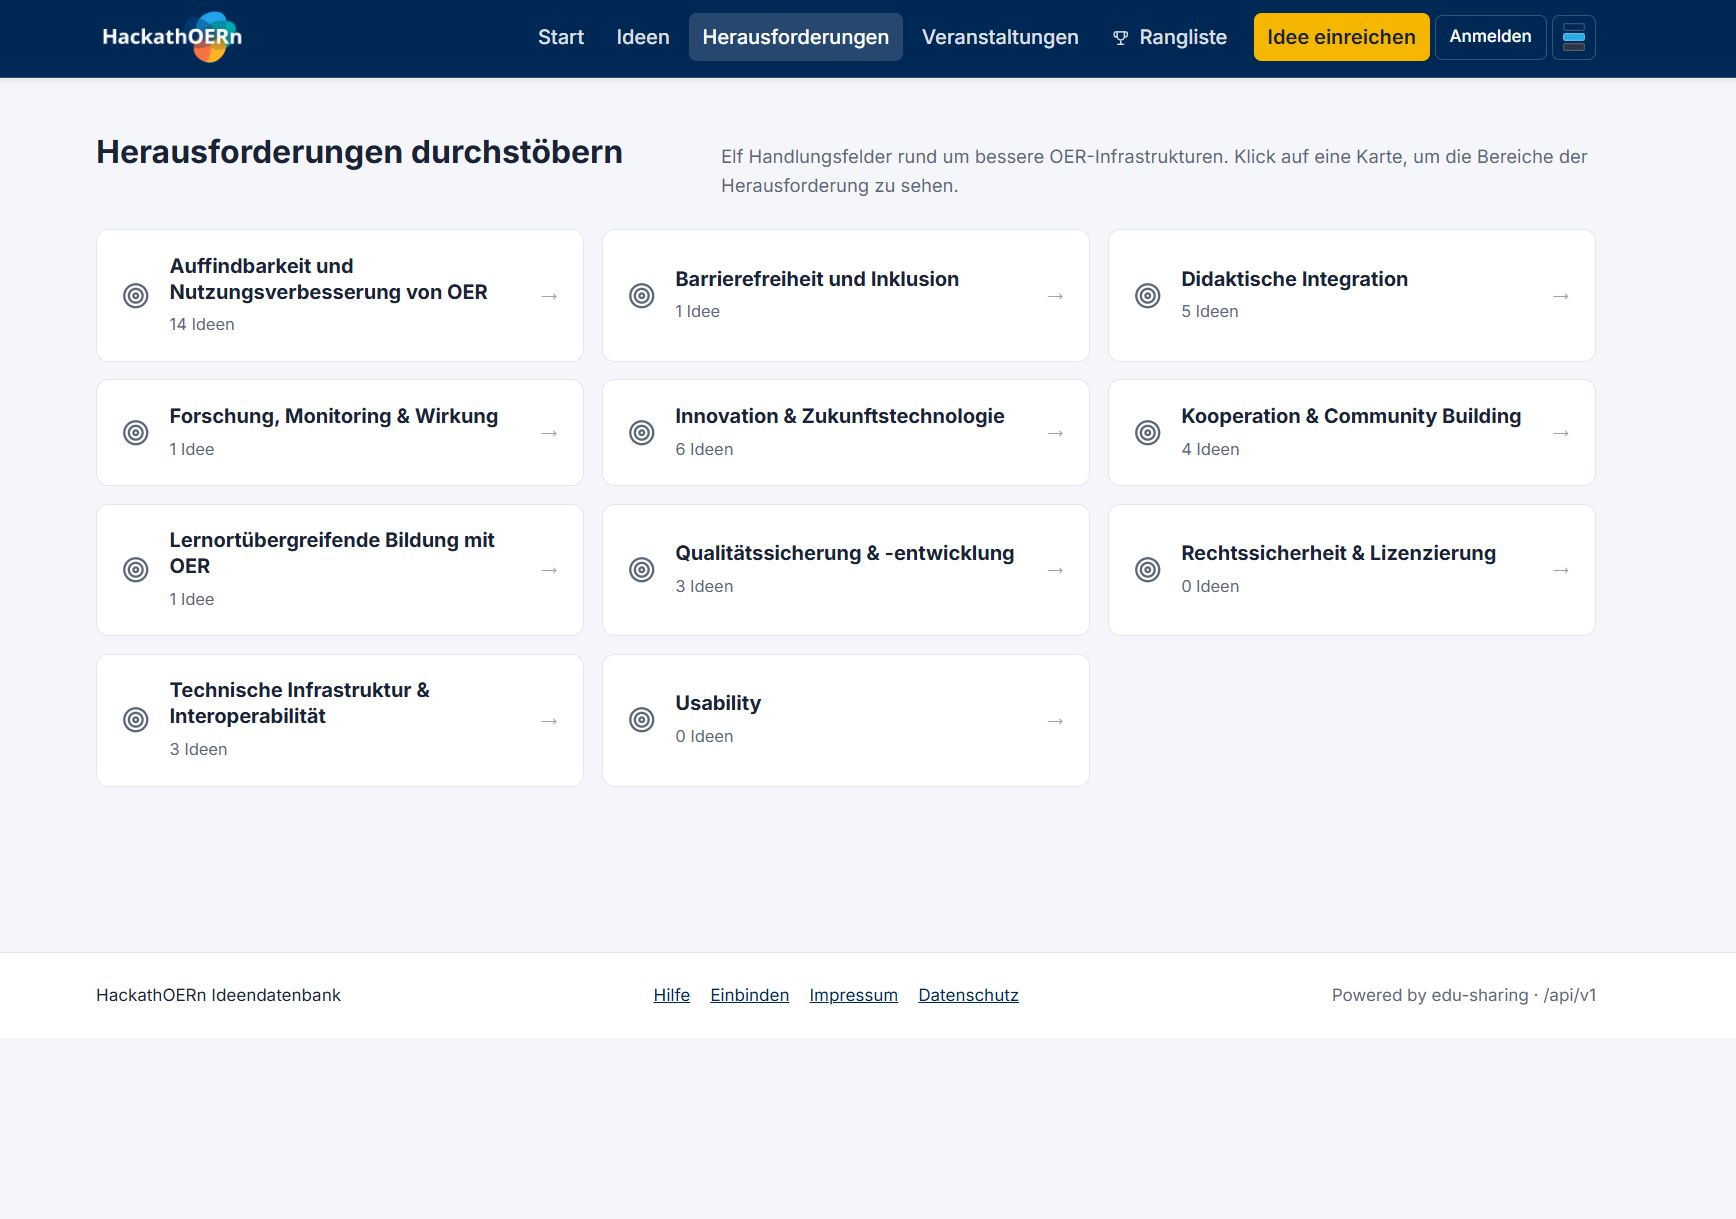Click Powered by edu-sharing footer text
Screen dimensions: 1736x1219
point(1464,995)
